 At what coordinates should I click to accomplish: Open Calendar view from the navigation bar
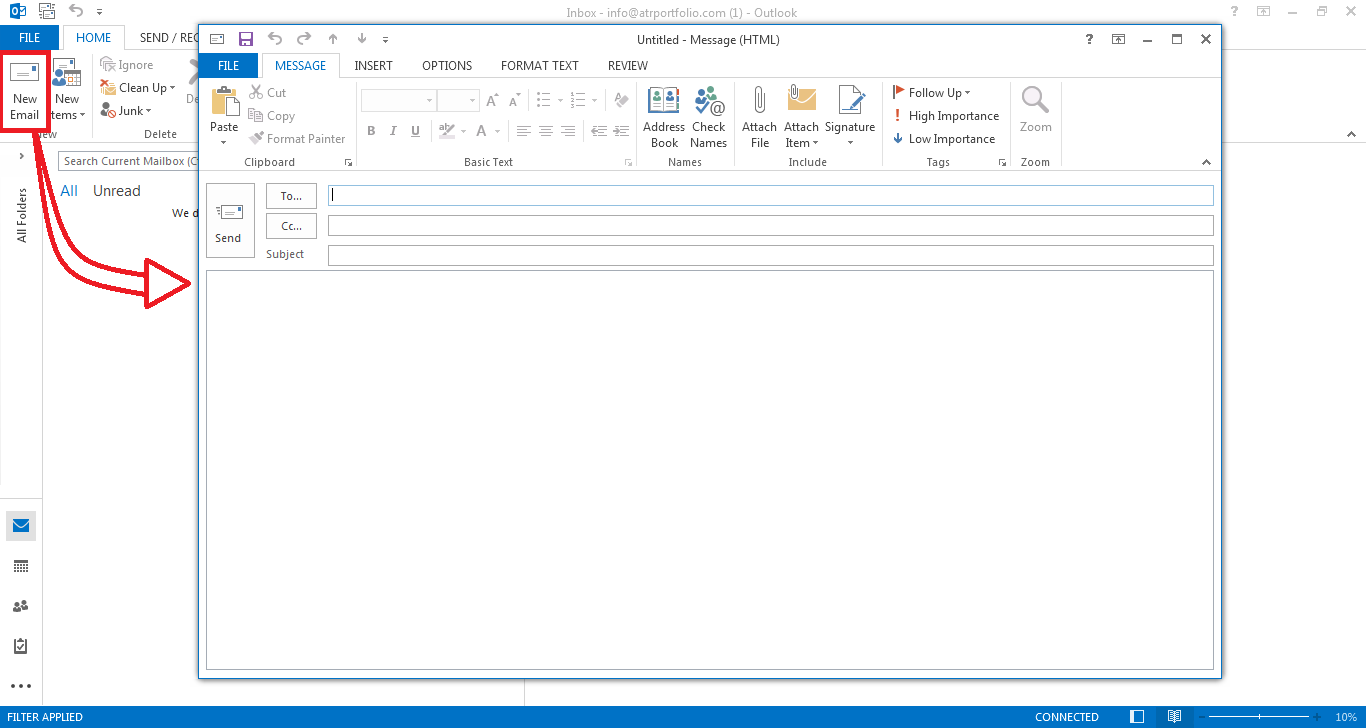(21, 566)
